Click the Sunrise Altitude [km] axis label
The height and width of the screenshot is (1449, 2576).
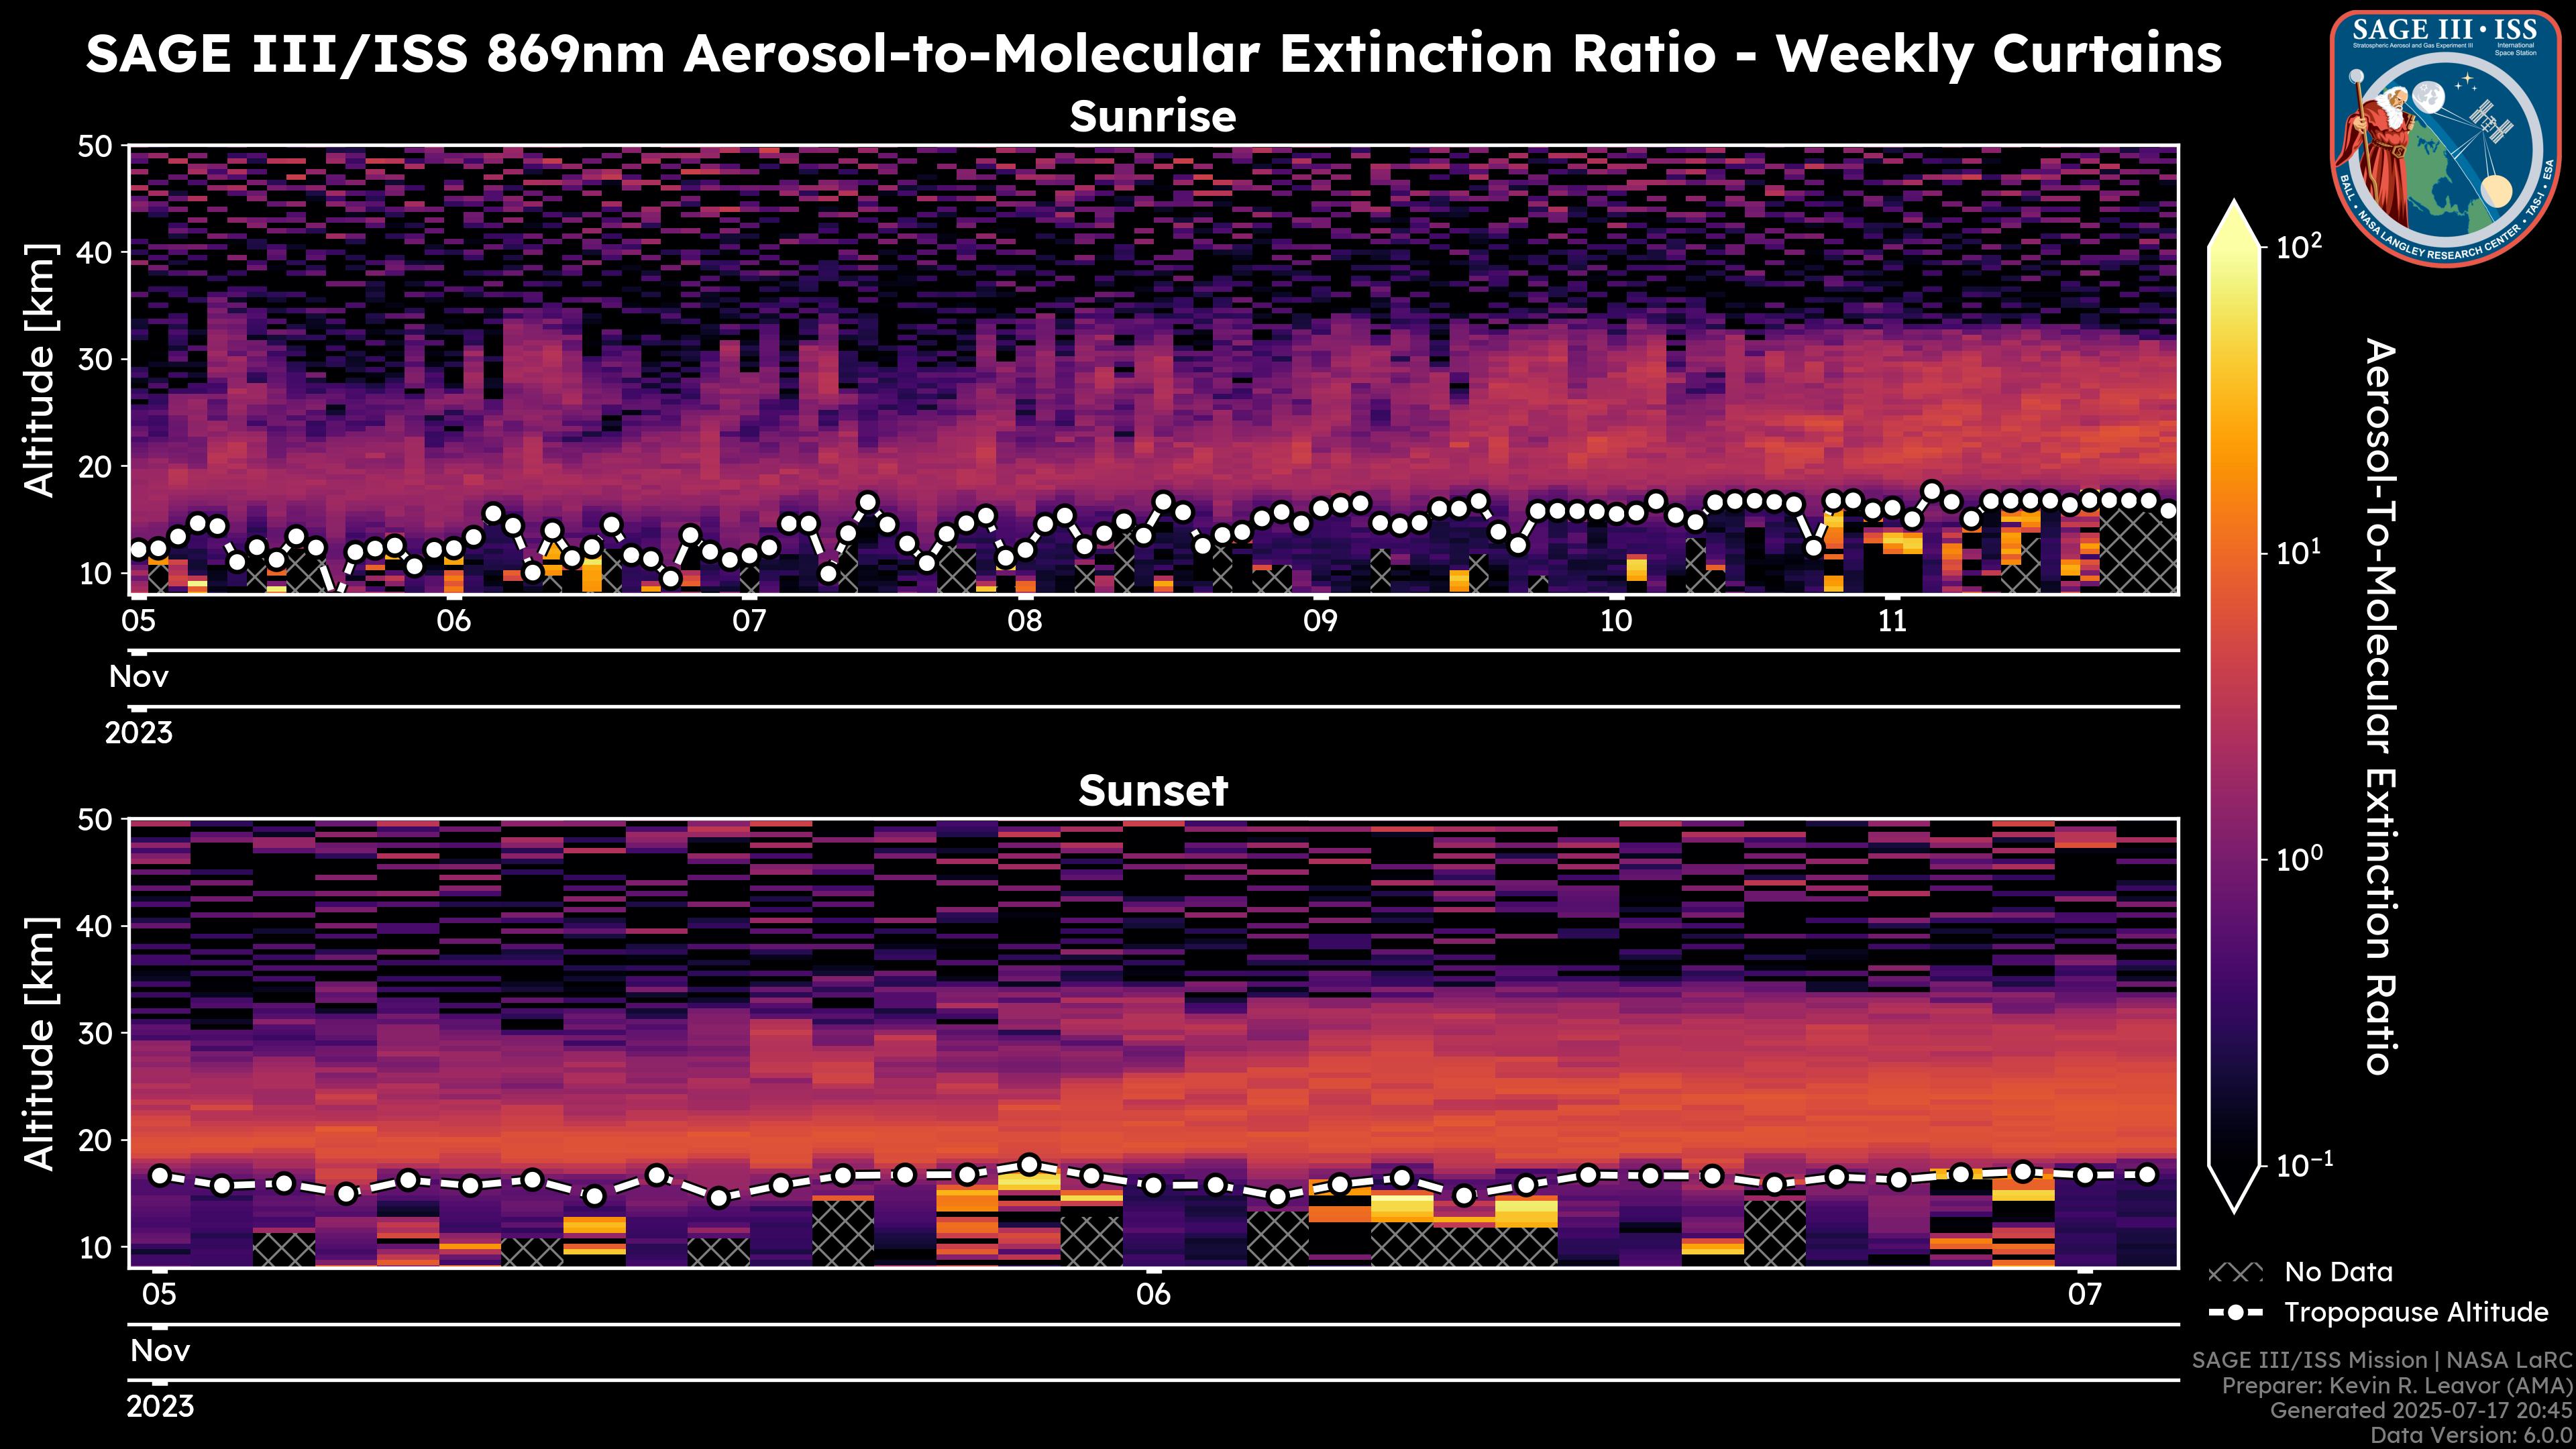(x=40, y=370)
